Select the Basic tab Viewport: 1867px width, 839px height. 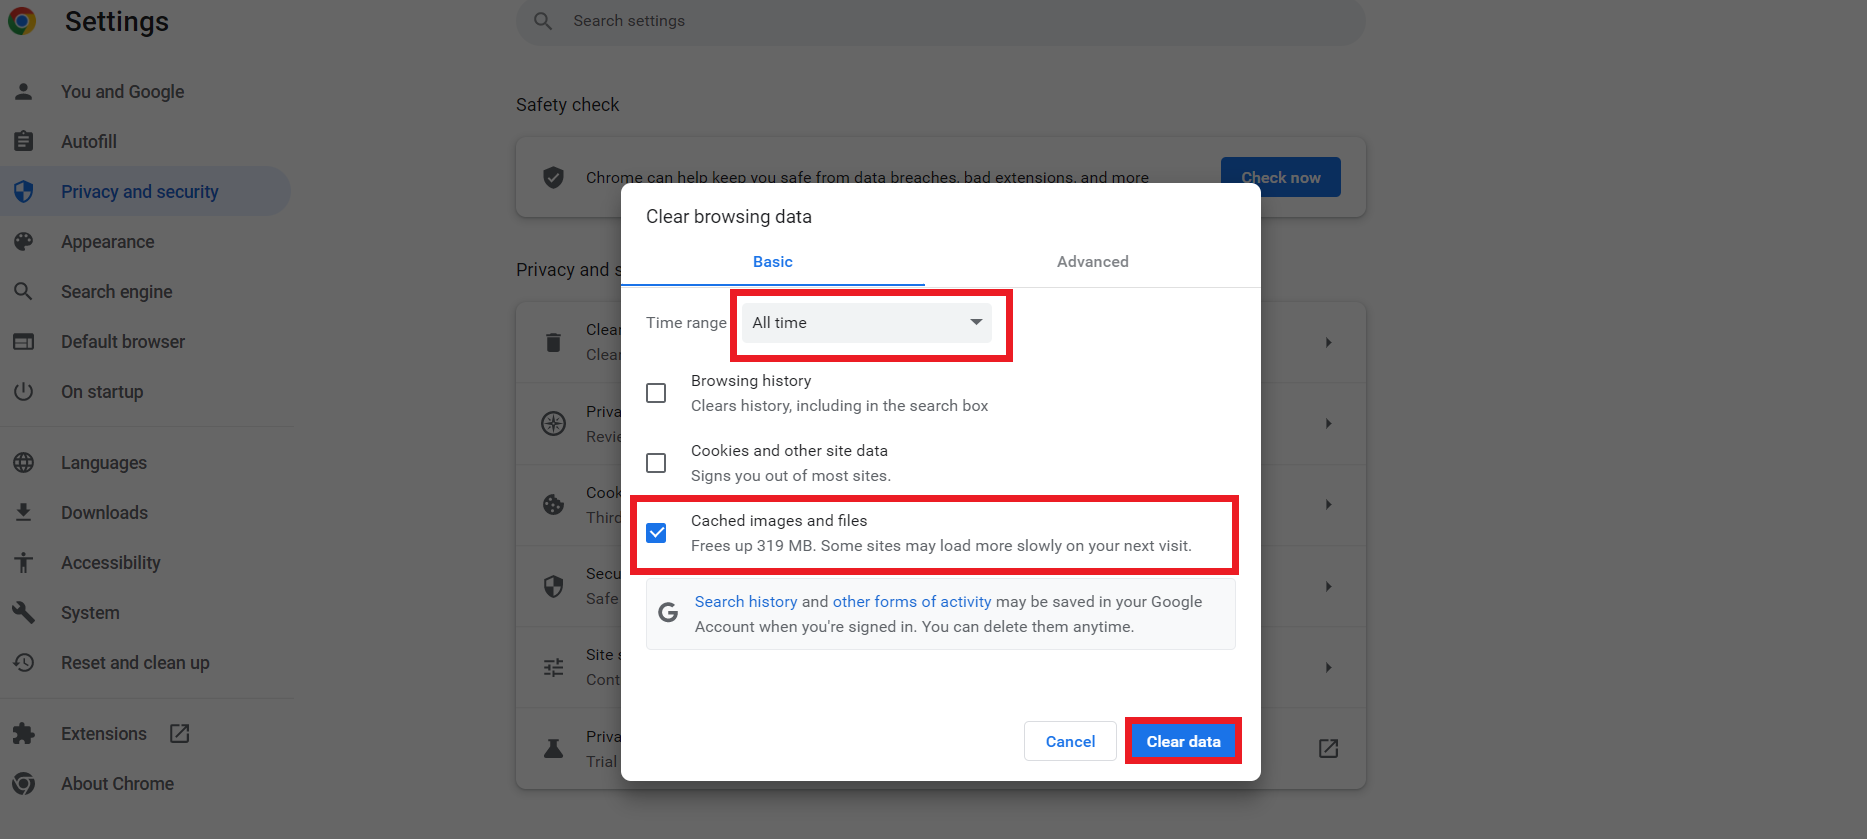(x=773, y=262)
